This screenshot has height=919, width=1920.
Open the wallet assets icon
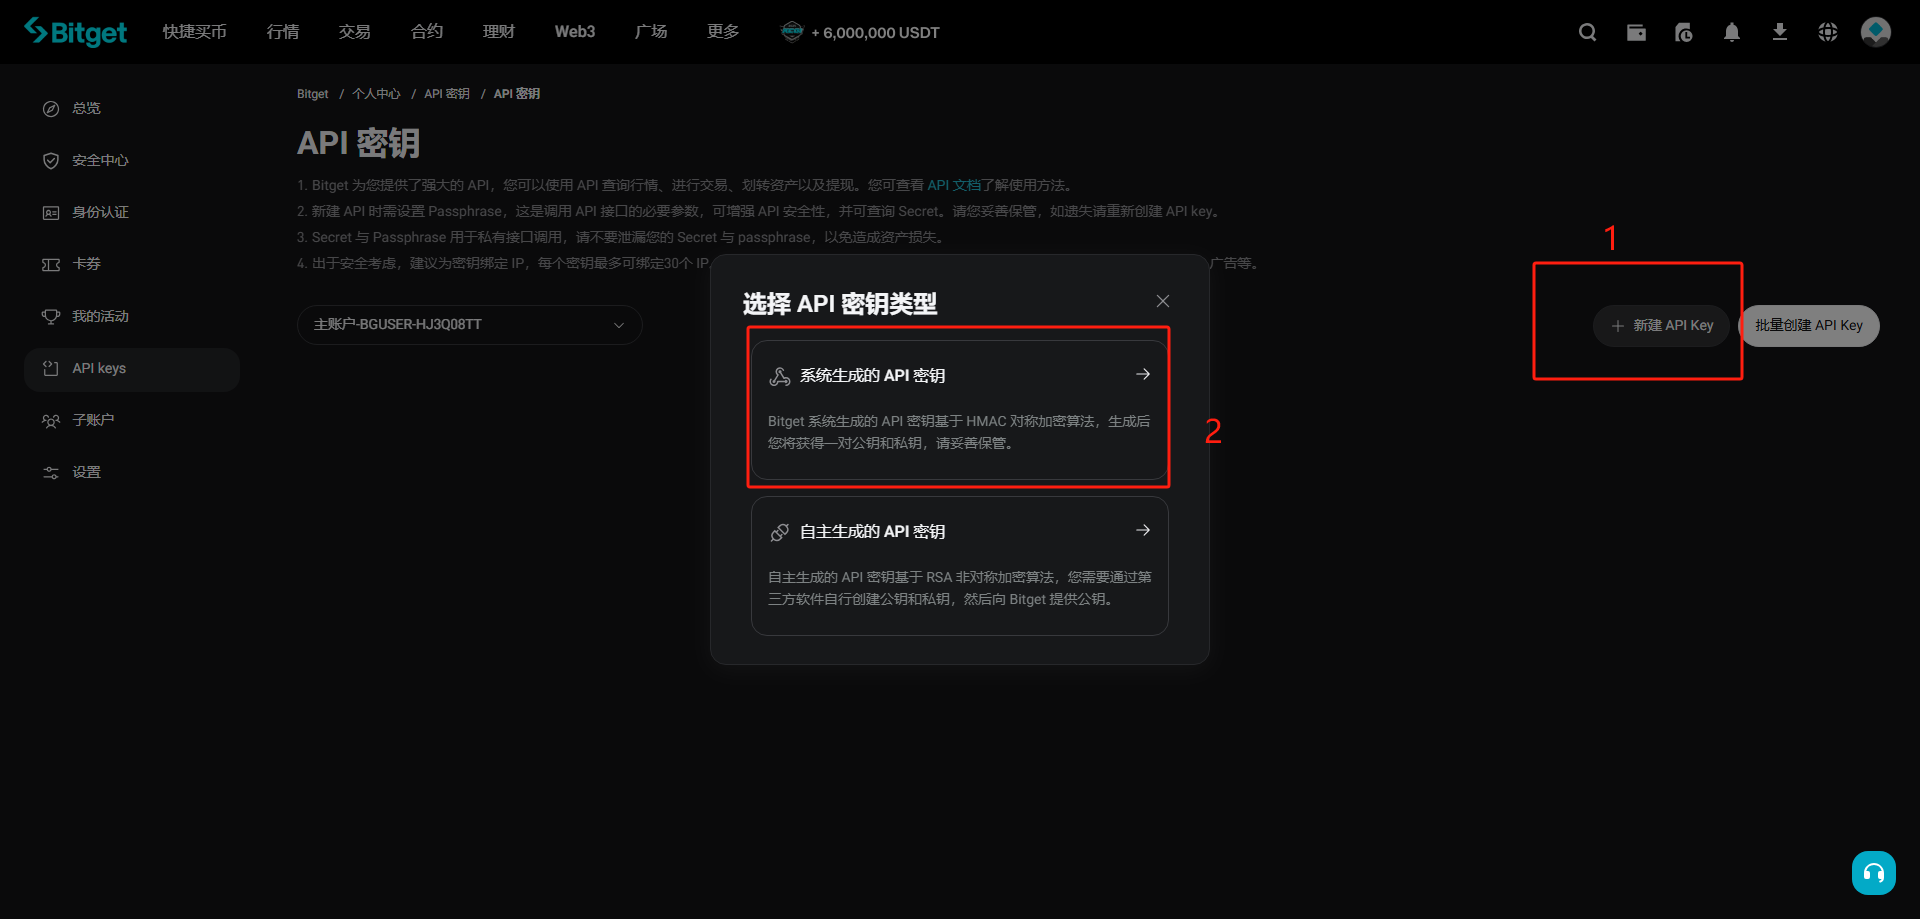(1636, 32)
